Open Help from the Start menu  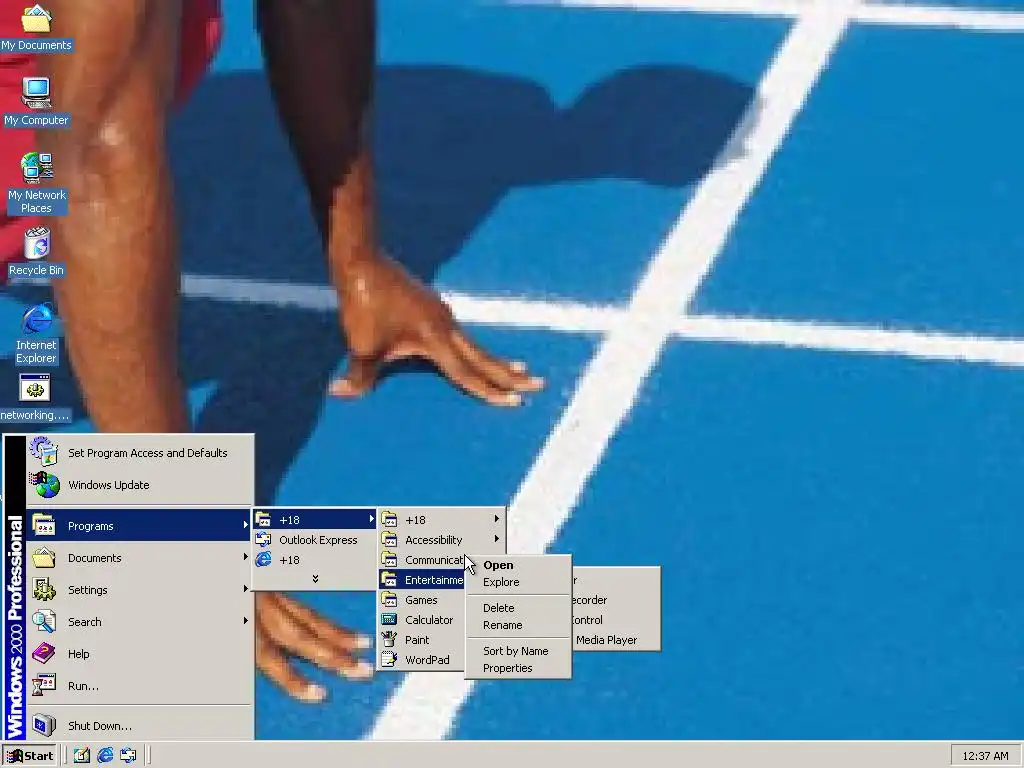pyautogui.click(x=139, y=654)
